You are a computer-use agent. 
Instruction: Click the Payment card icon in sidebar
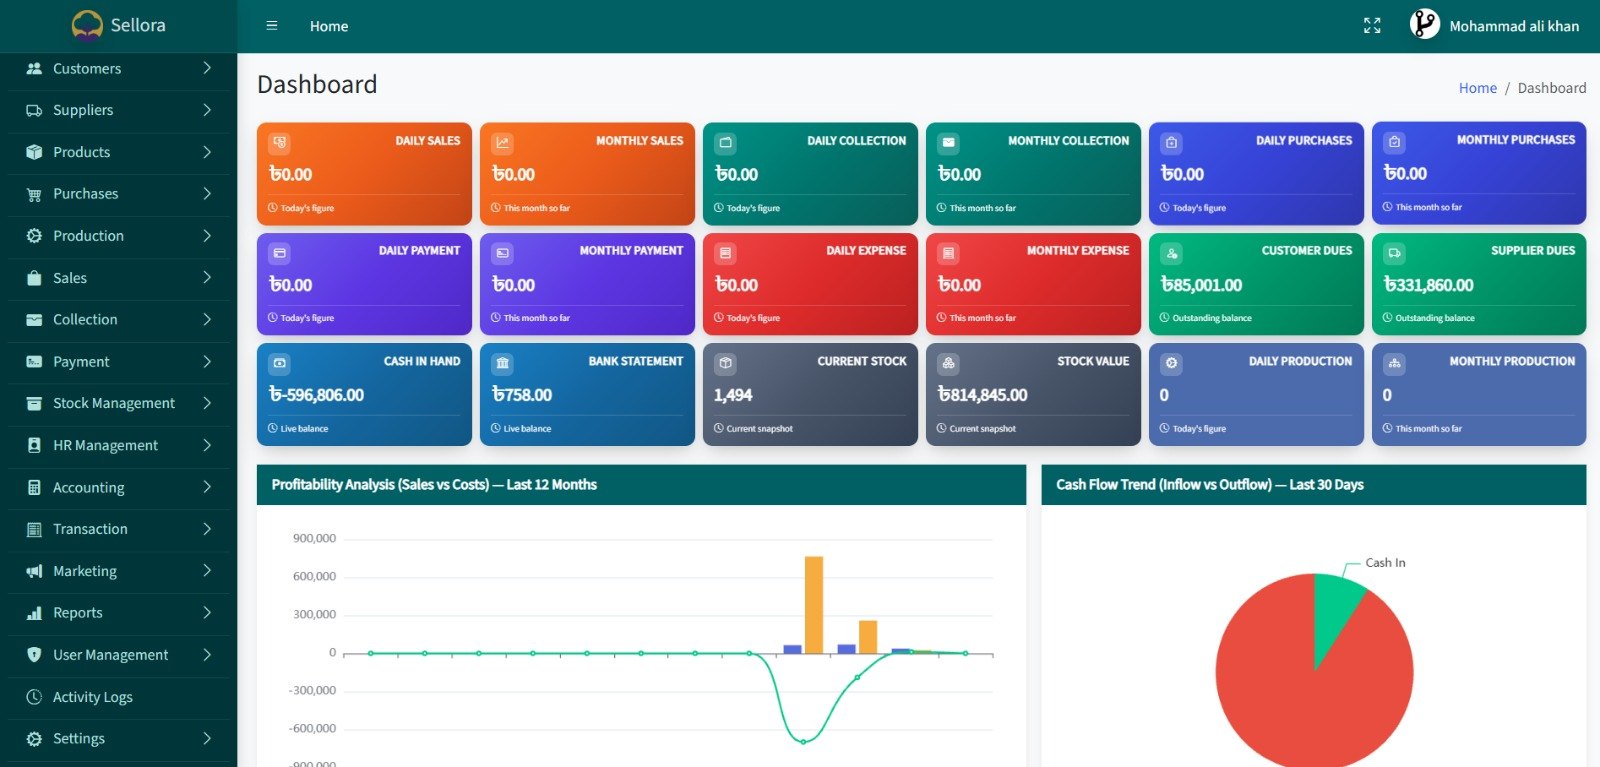coord(34,362)
